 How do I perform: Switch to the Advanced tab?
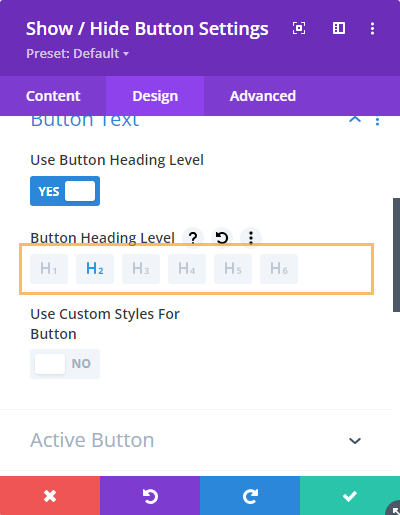[x=263, y=96]
